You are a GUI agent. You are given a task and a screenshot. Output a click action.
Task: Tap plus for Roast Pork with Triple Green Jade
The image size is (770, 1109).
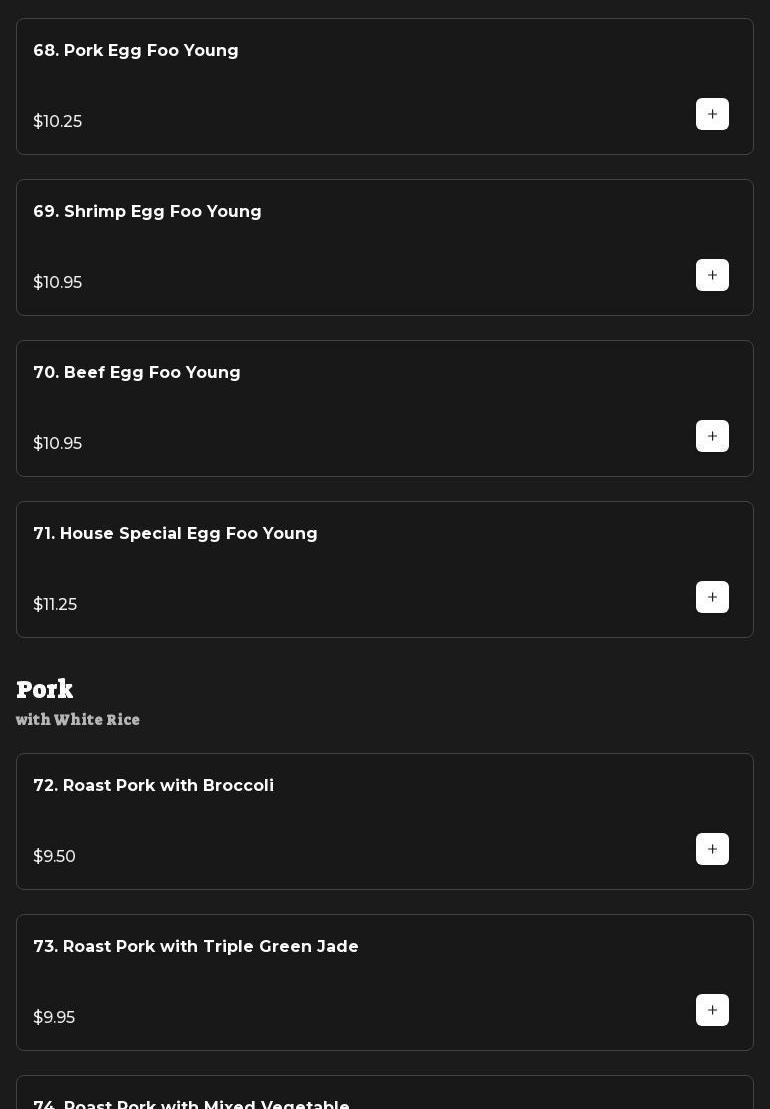click(x=712, y=1010)
